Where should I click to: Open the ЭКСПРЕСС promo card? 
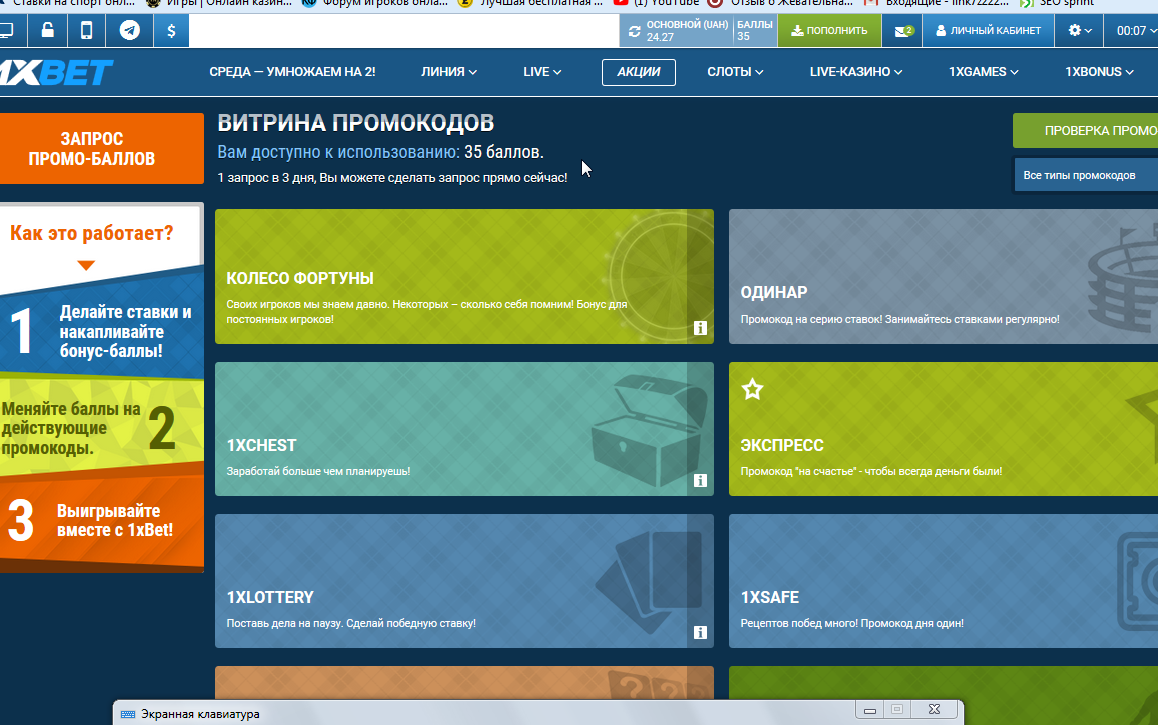pyautogui.click(x=943, y=429)
